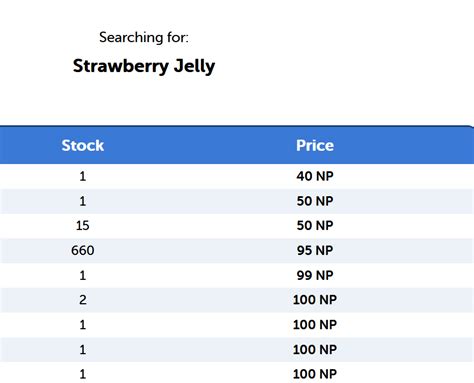Select the bottom-most visible 100 NP price
Screen dimensions: 474x383
point(315,374)
